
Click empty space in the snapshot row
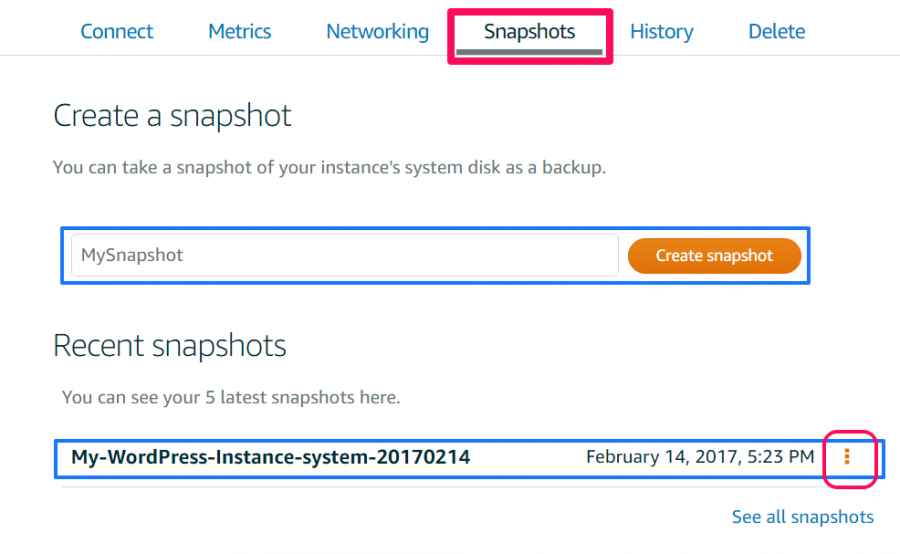(x=528, y=458)
